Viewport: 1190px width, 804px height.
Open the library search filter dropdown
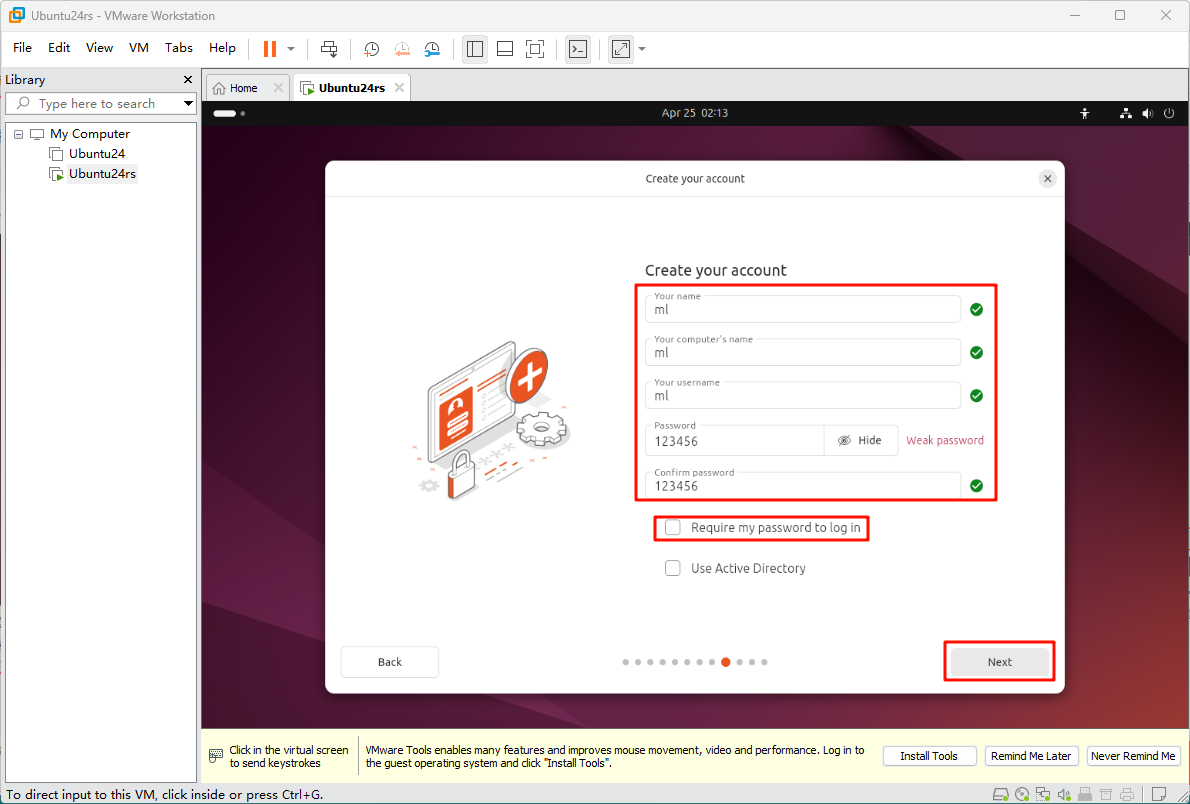click(x=188, y=103)
